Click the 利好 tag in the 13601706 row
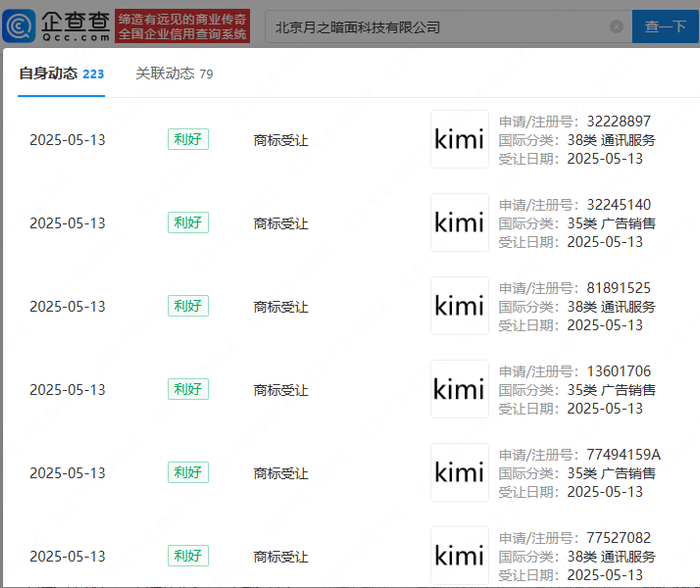700x588 pixels. click(188, 389)
